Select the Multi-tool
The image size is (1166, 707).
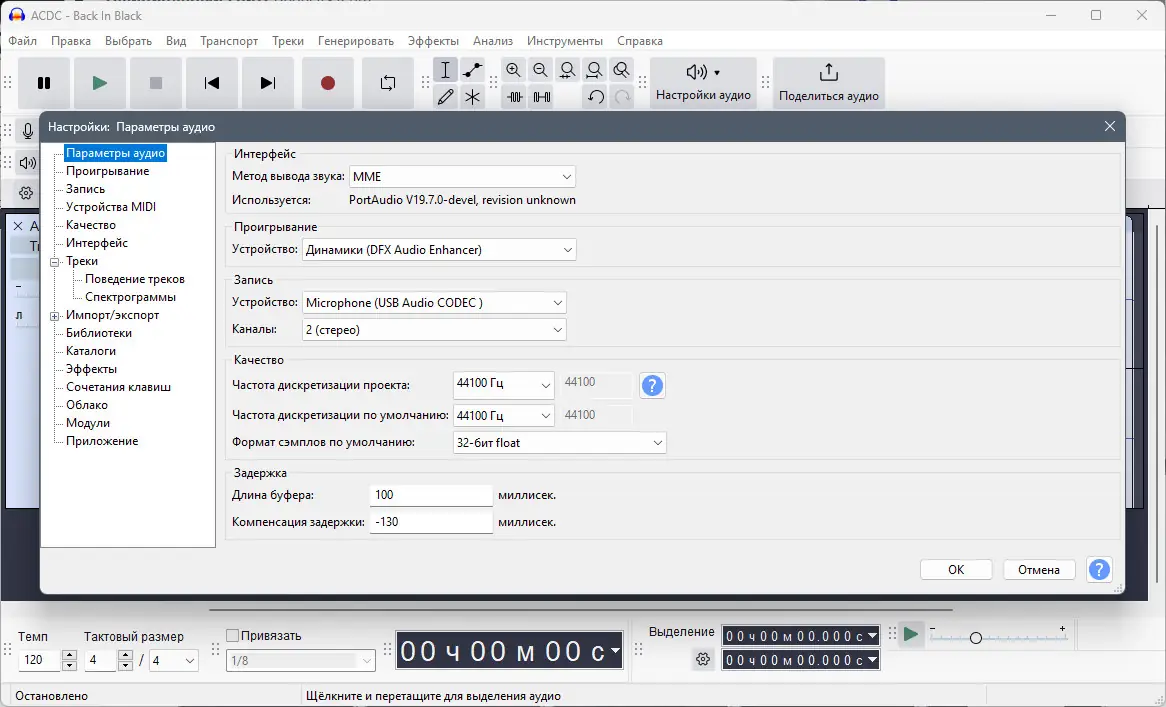[x=472, y=97]
